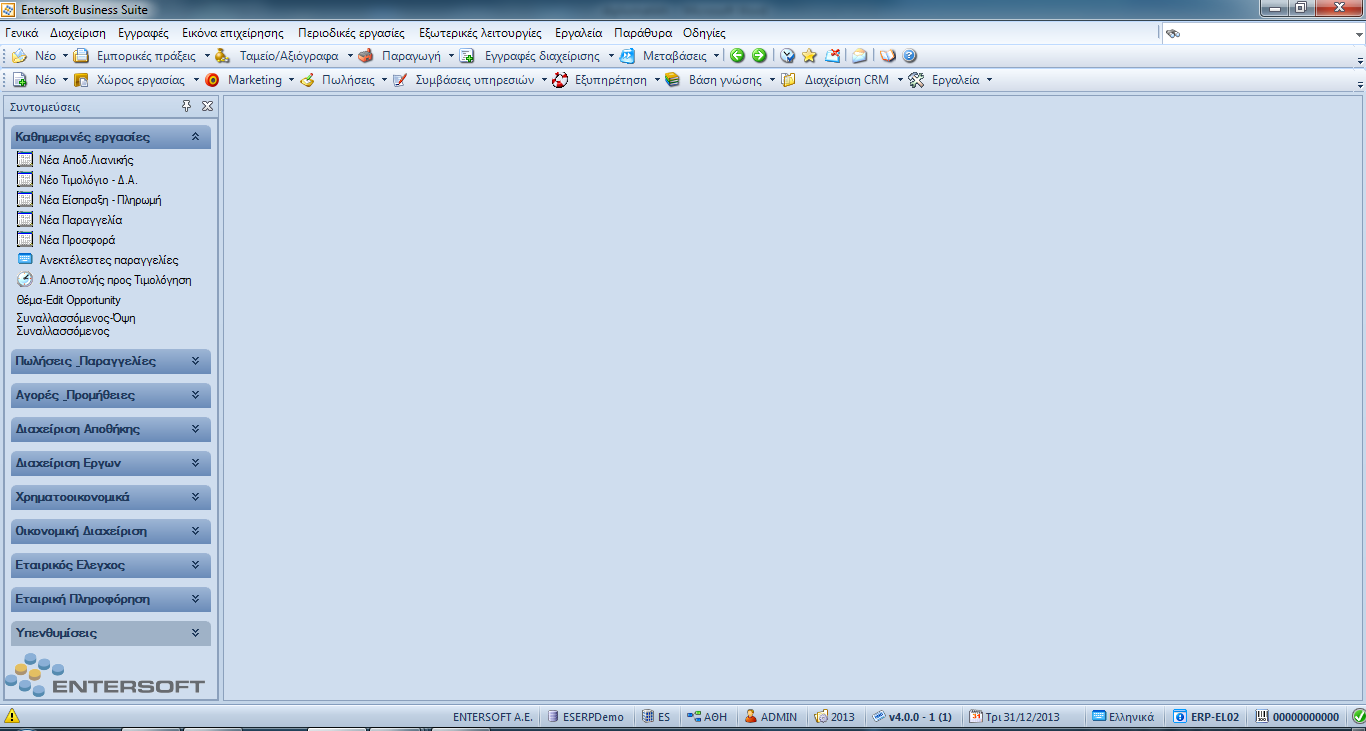1366x731 pixels.
Task: Click the Διαχείριση CRM icon
Action: tap(789, 80)
